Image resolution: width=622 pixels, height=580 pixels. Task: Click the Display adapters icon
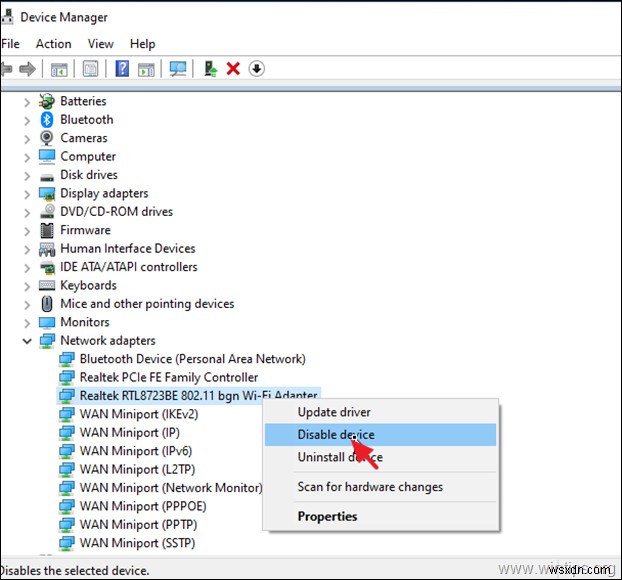point(47,194)
